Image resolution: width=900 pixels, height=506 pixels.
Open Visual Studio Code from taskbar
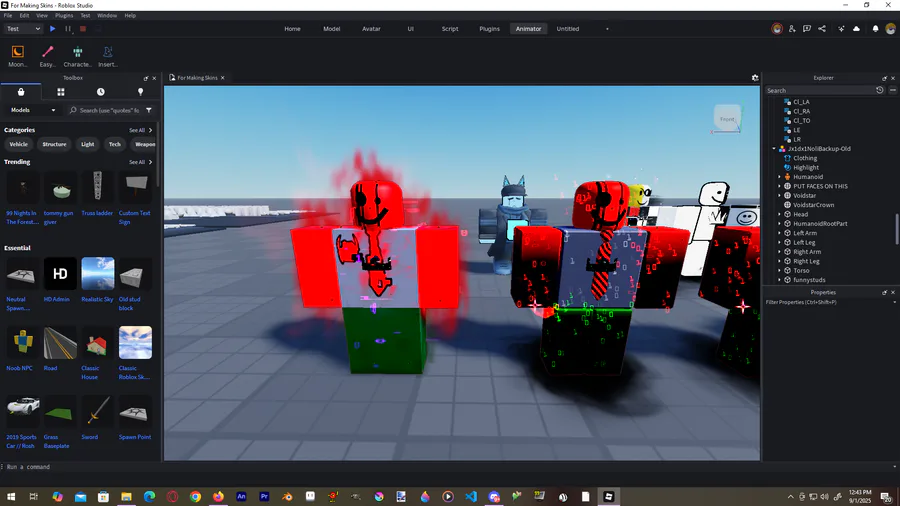point(471,497)
